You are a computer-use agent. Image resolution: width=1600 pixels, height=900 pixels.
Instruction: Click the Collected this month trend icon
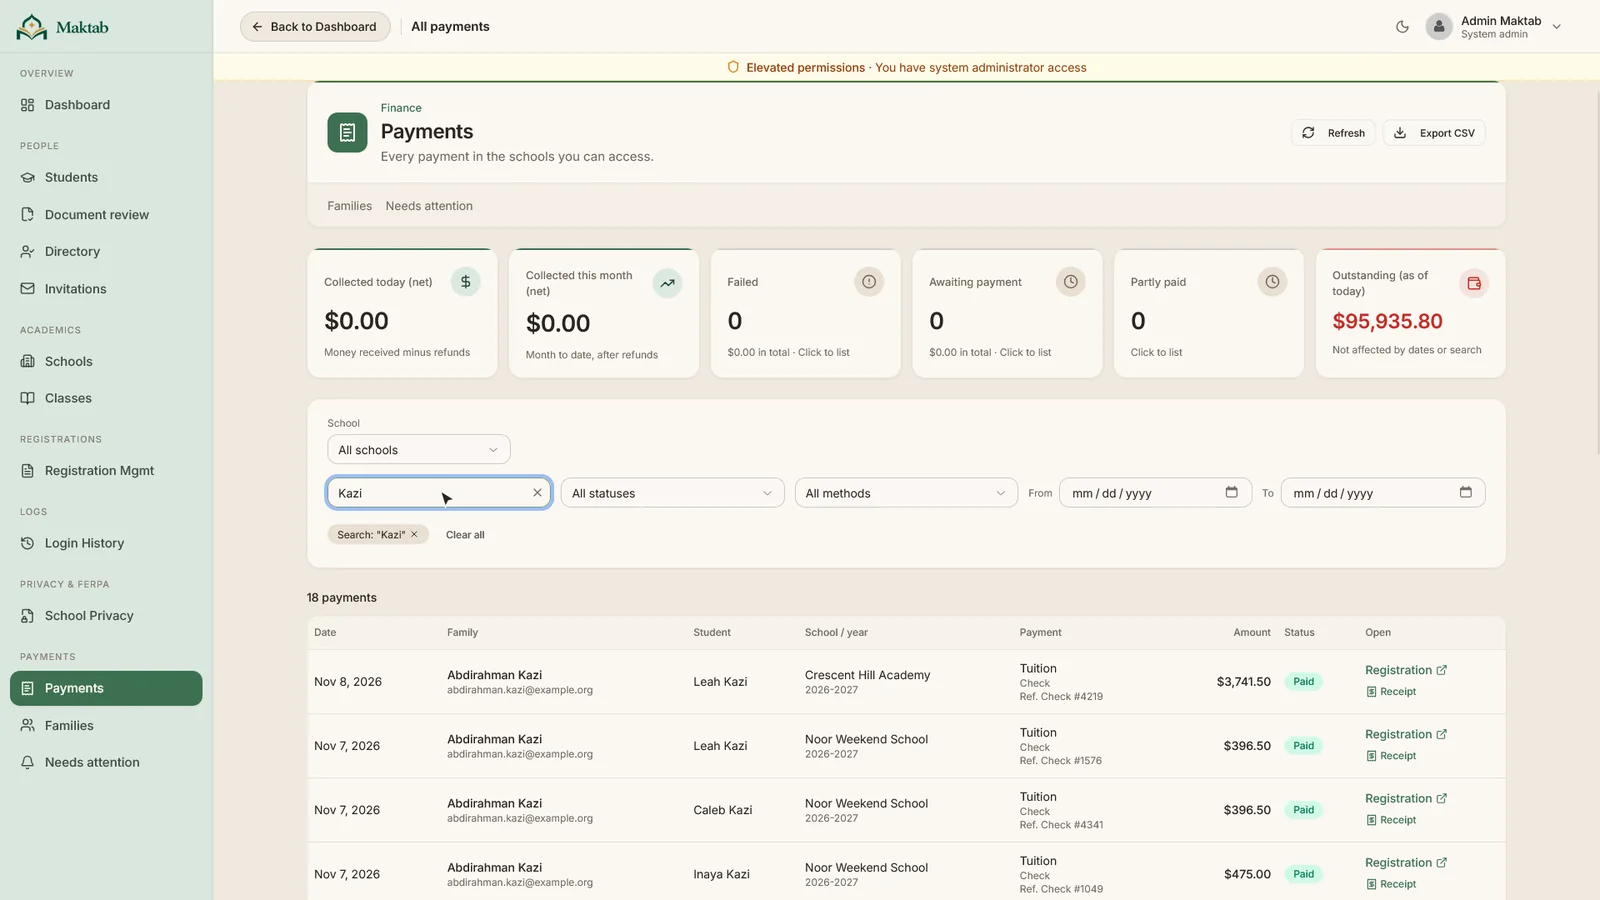[x=667, y=283]
